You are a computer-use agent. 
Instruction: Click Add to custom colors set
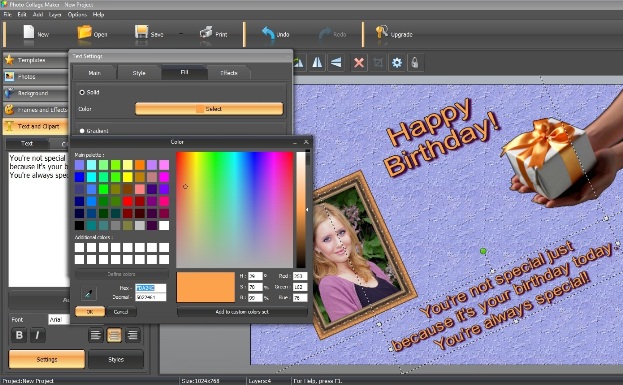242,312
